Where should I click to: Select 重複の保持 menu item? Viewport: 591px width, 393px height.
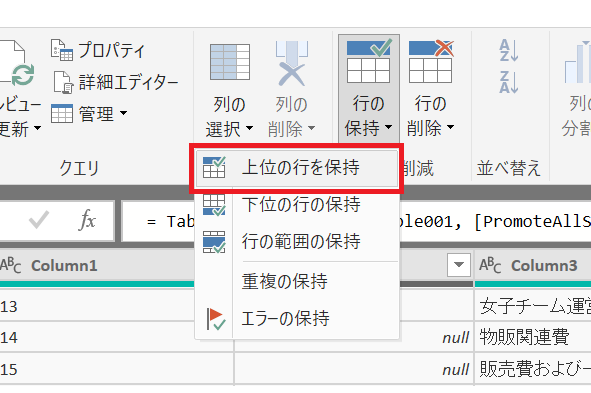[x=297, y=281]
